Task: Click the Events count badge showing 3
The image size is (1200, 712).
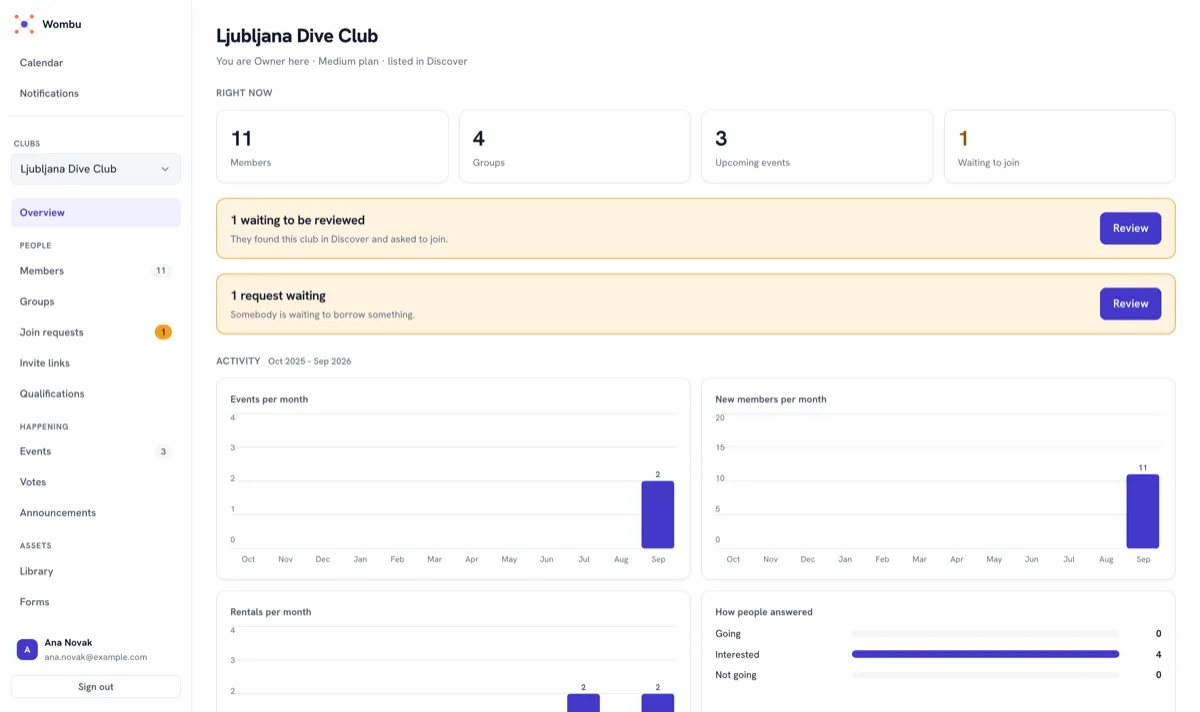Action: coord(163,451)
